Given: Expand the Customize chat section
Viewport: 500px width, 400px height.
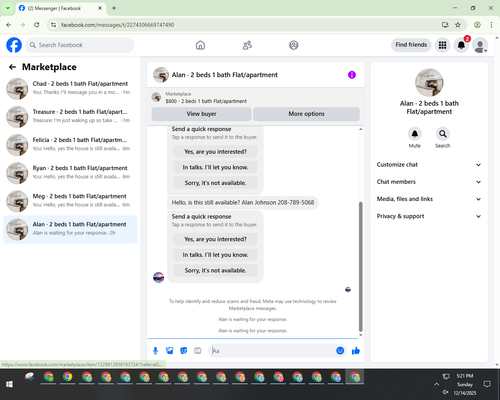Looking at the screenshot, I should point(429,165).
